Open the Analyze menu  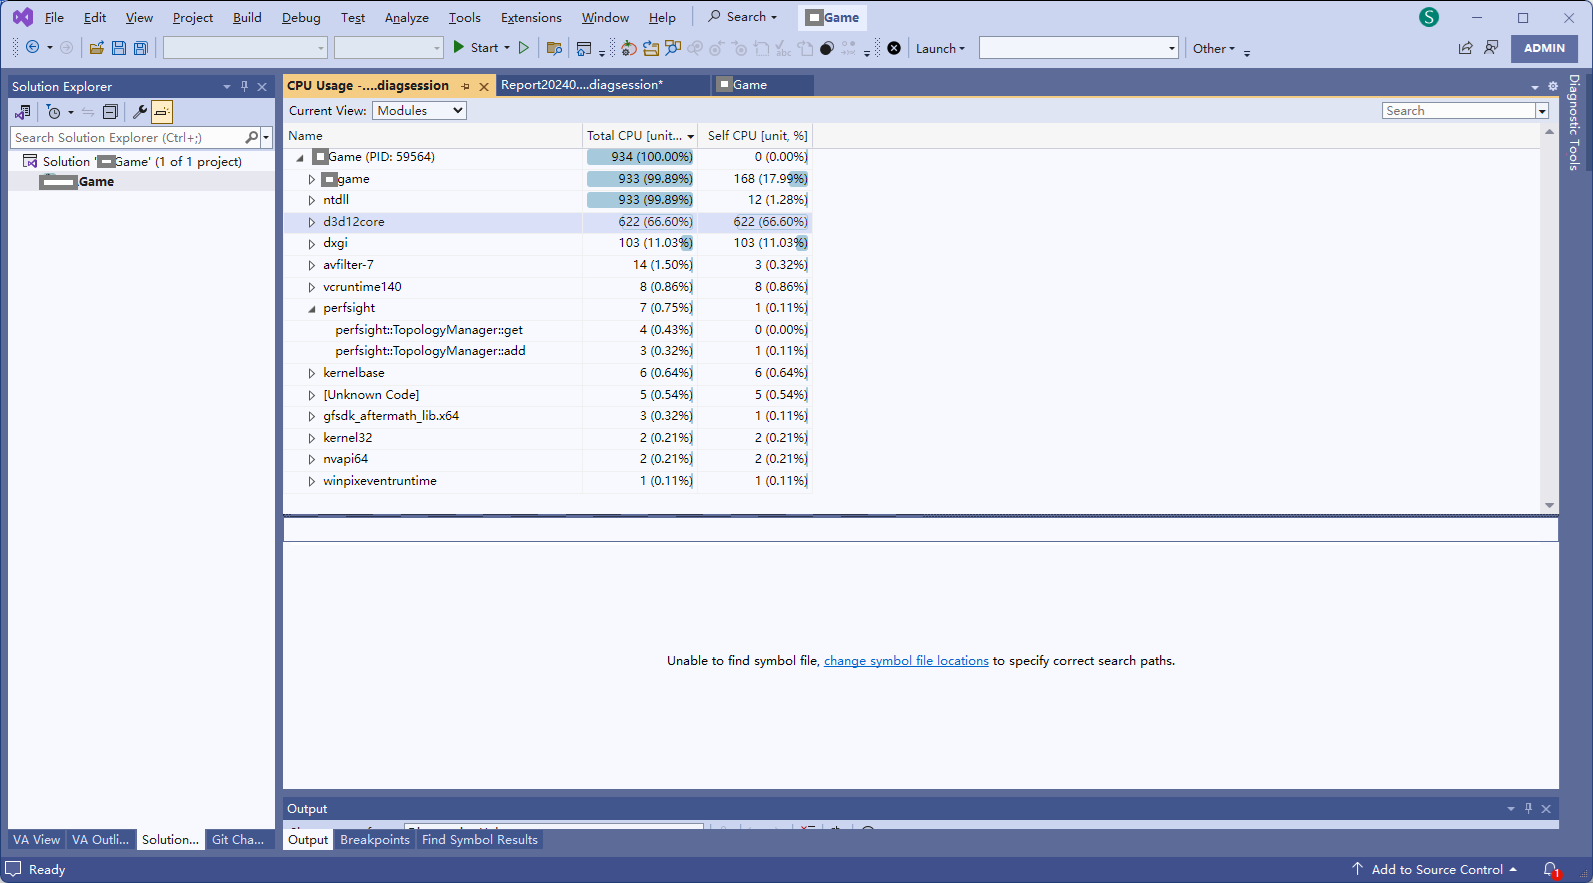pyautogui.click(x=407, y=17)
